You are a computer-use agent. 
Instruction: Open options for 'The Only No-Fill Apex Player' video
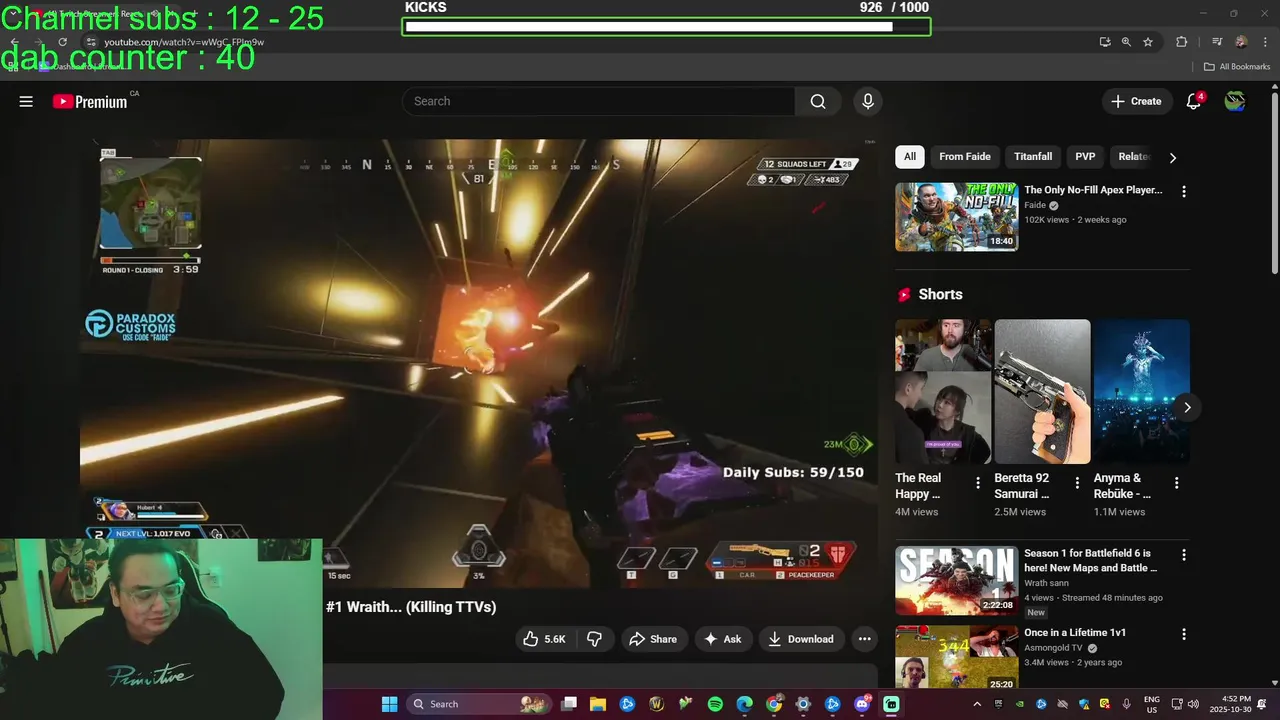[x=1184, y=192]
